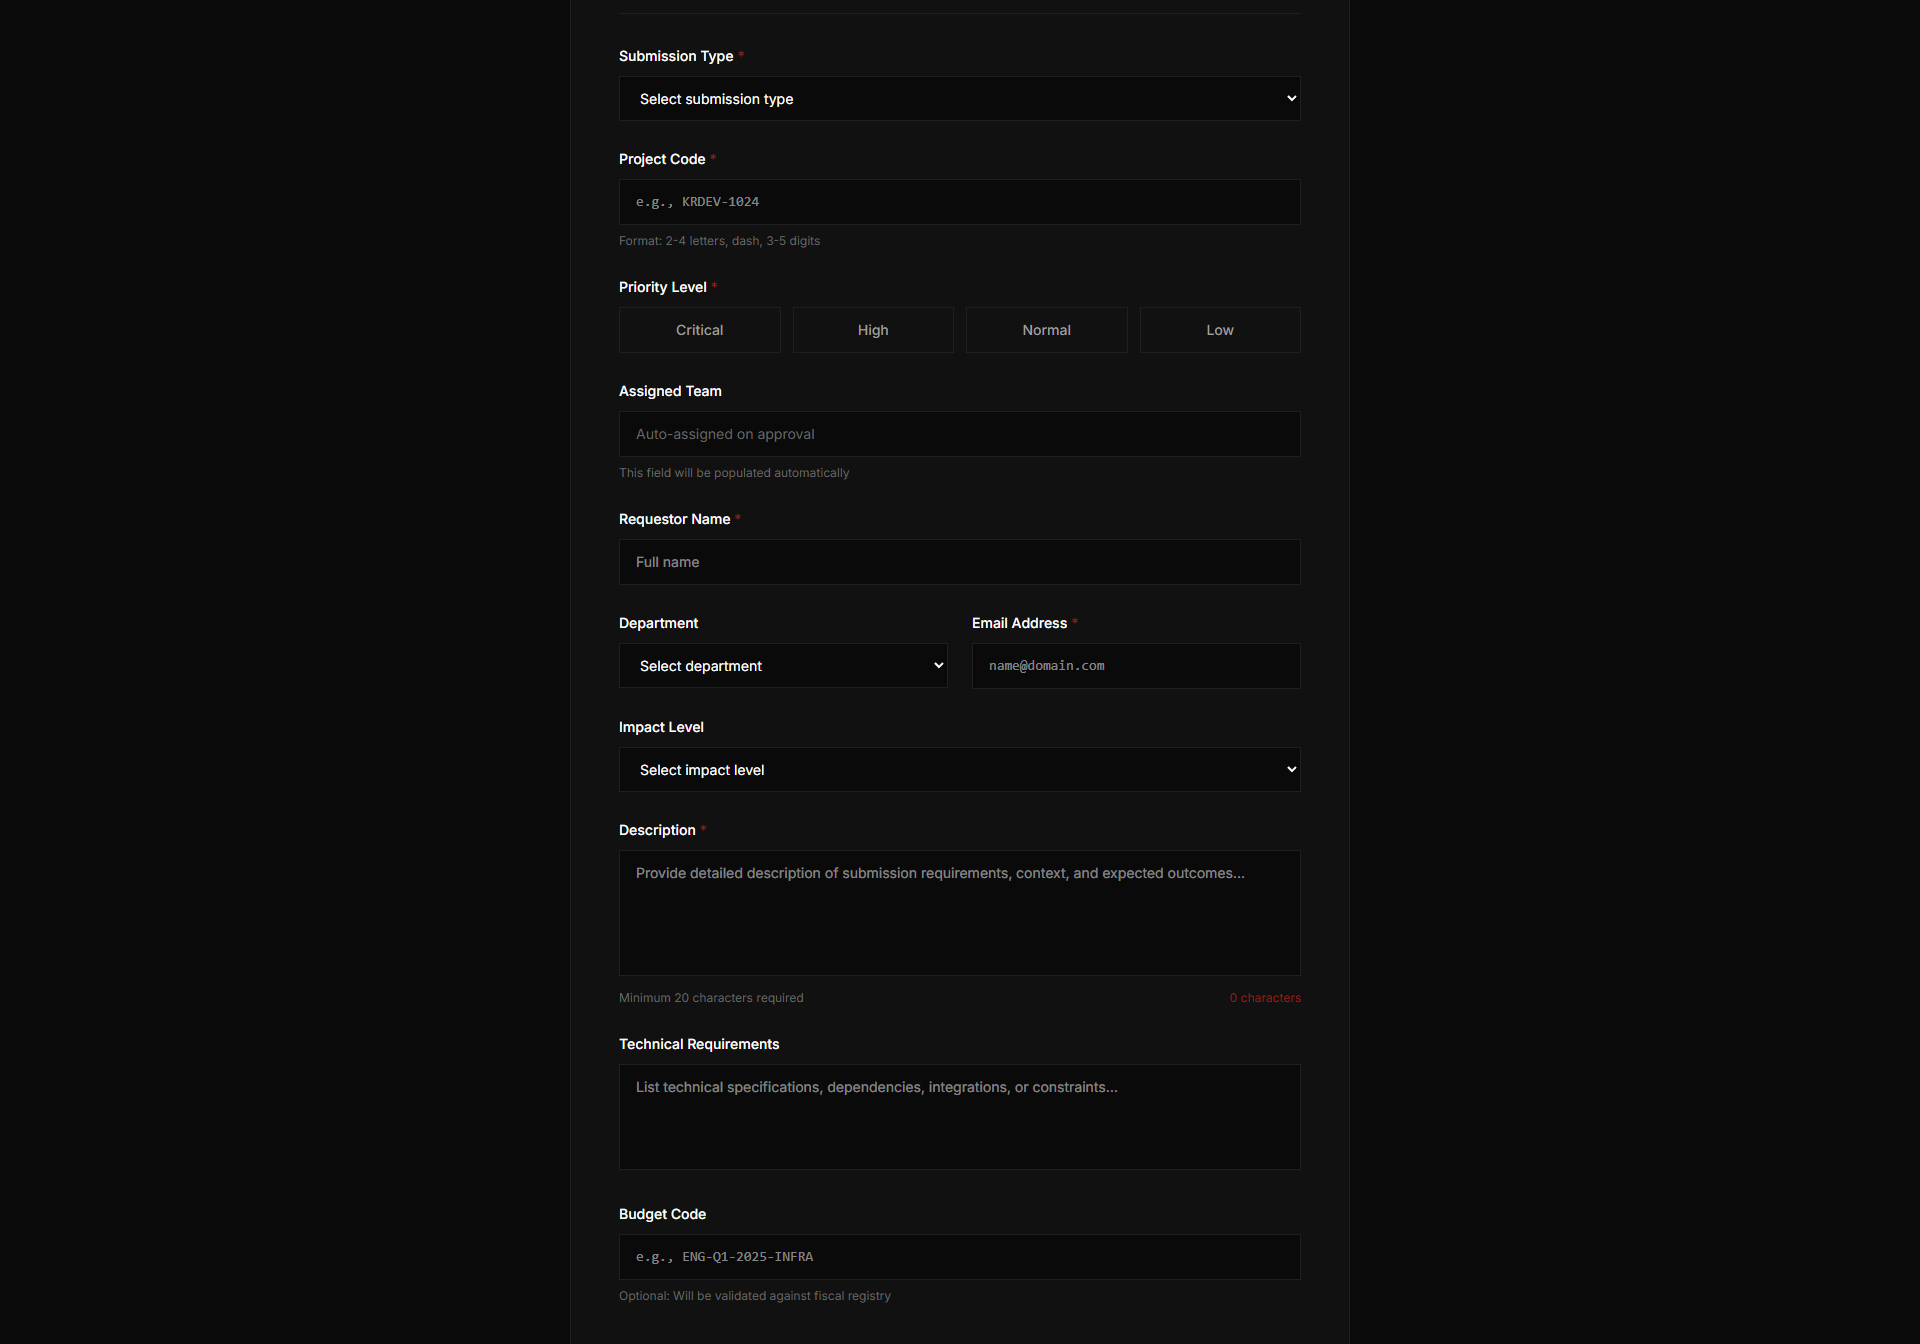Click the Email Address label
Viewport: 1920px width, 1344px height.
[1019, 623]
